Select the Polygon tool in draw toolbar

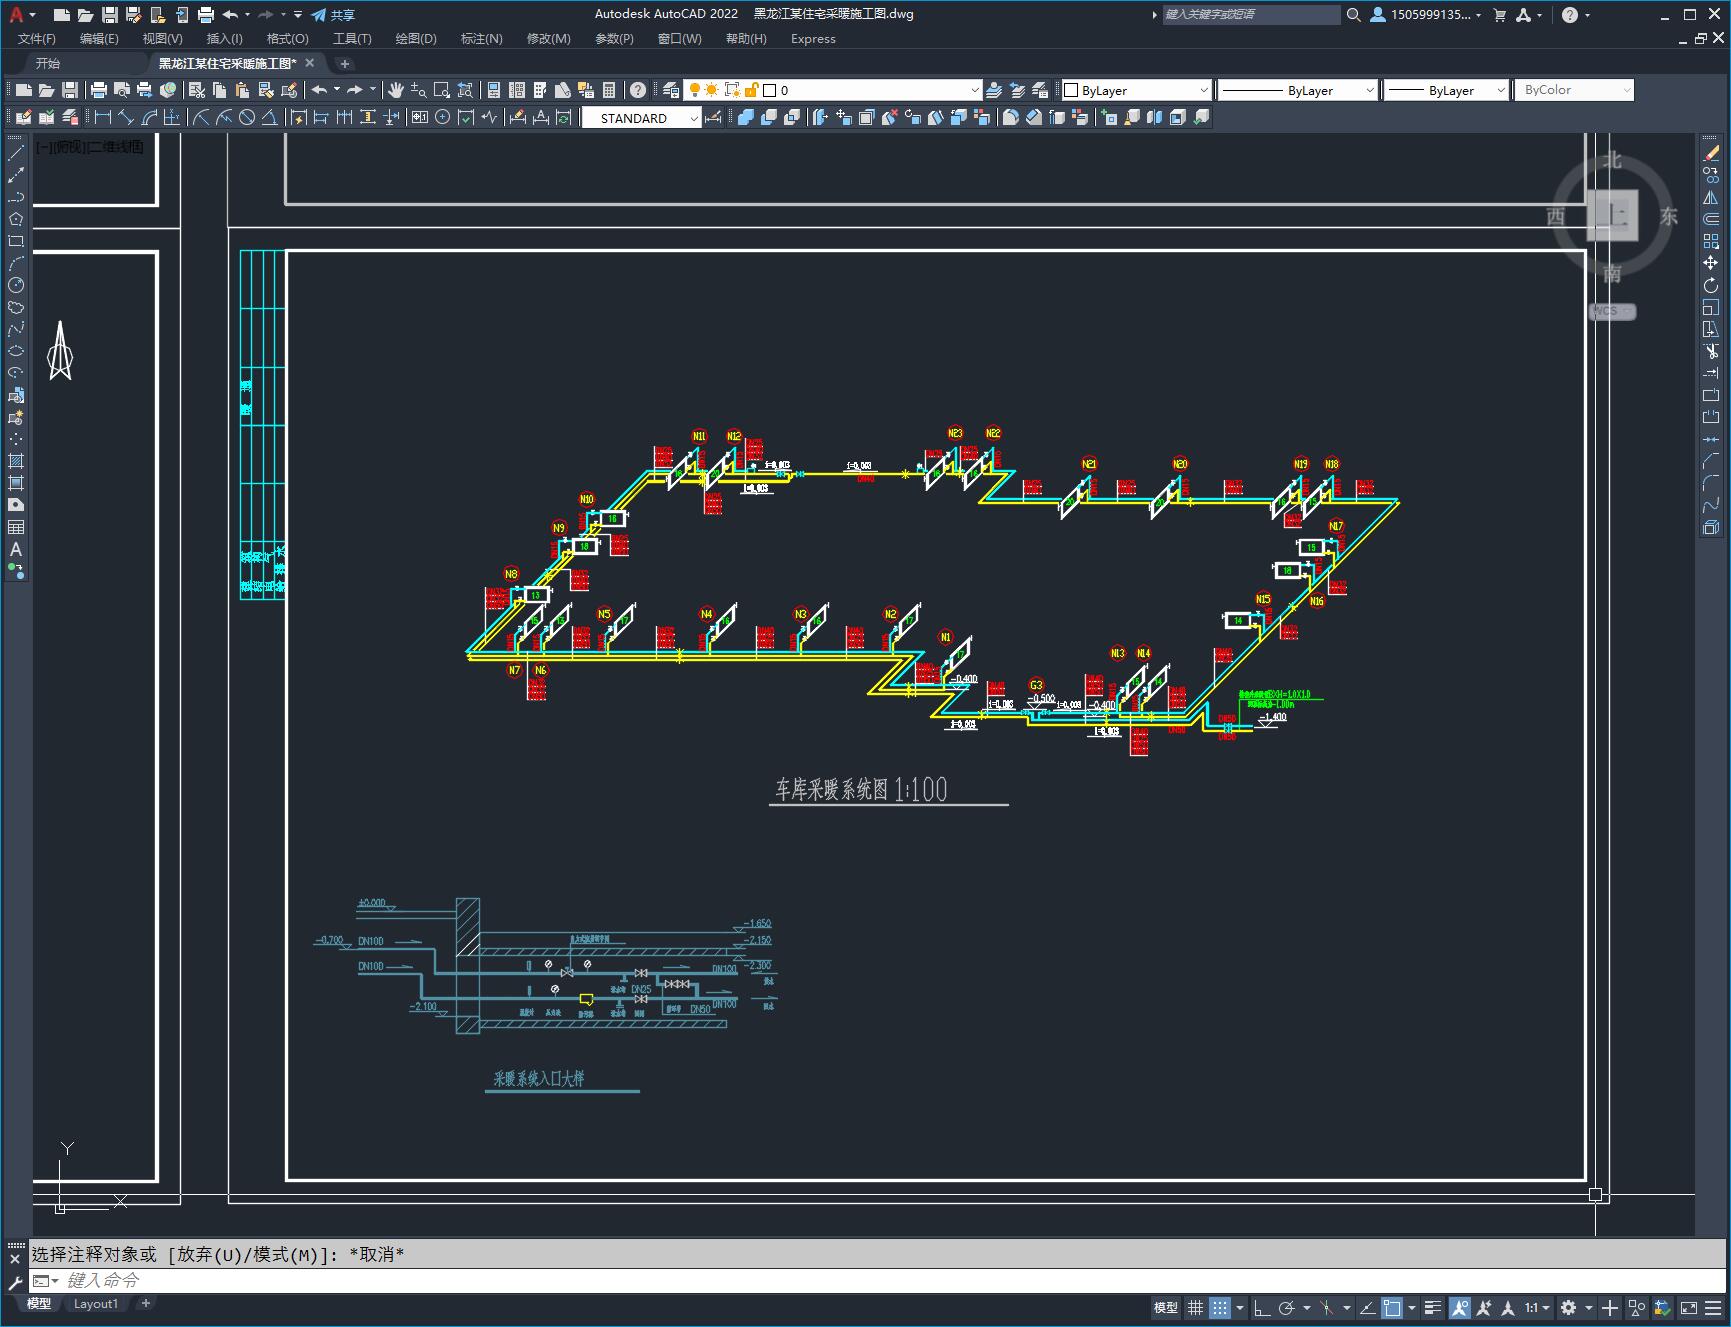pyautogui.click(x=16, y=219)
